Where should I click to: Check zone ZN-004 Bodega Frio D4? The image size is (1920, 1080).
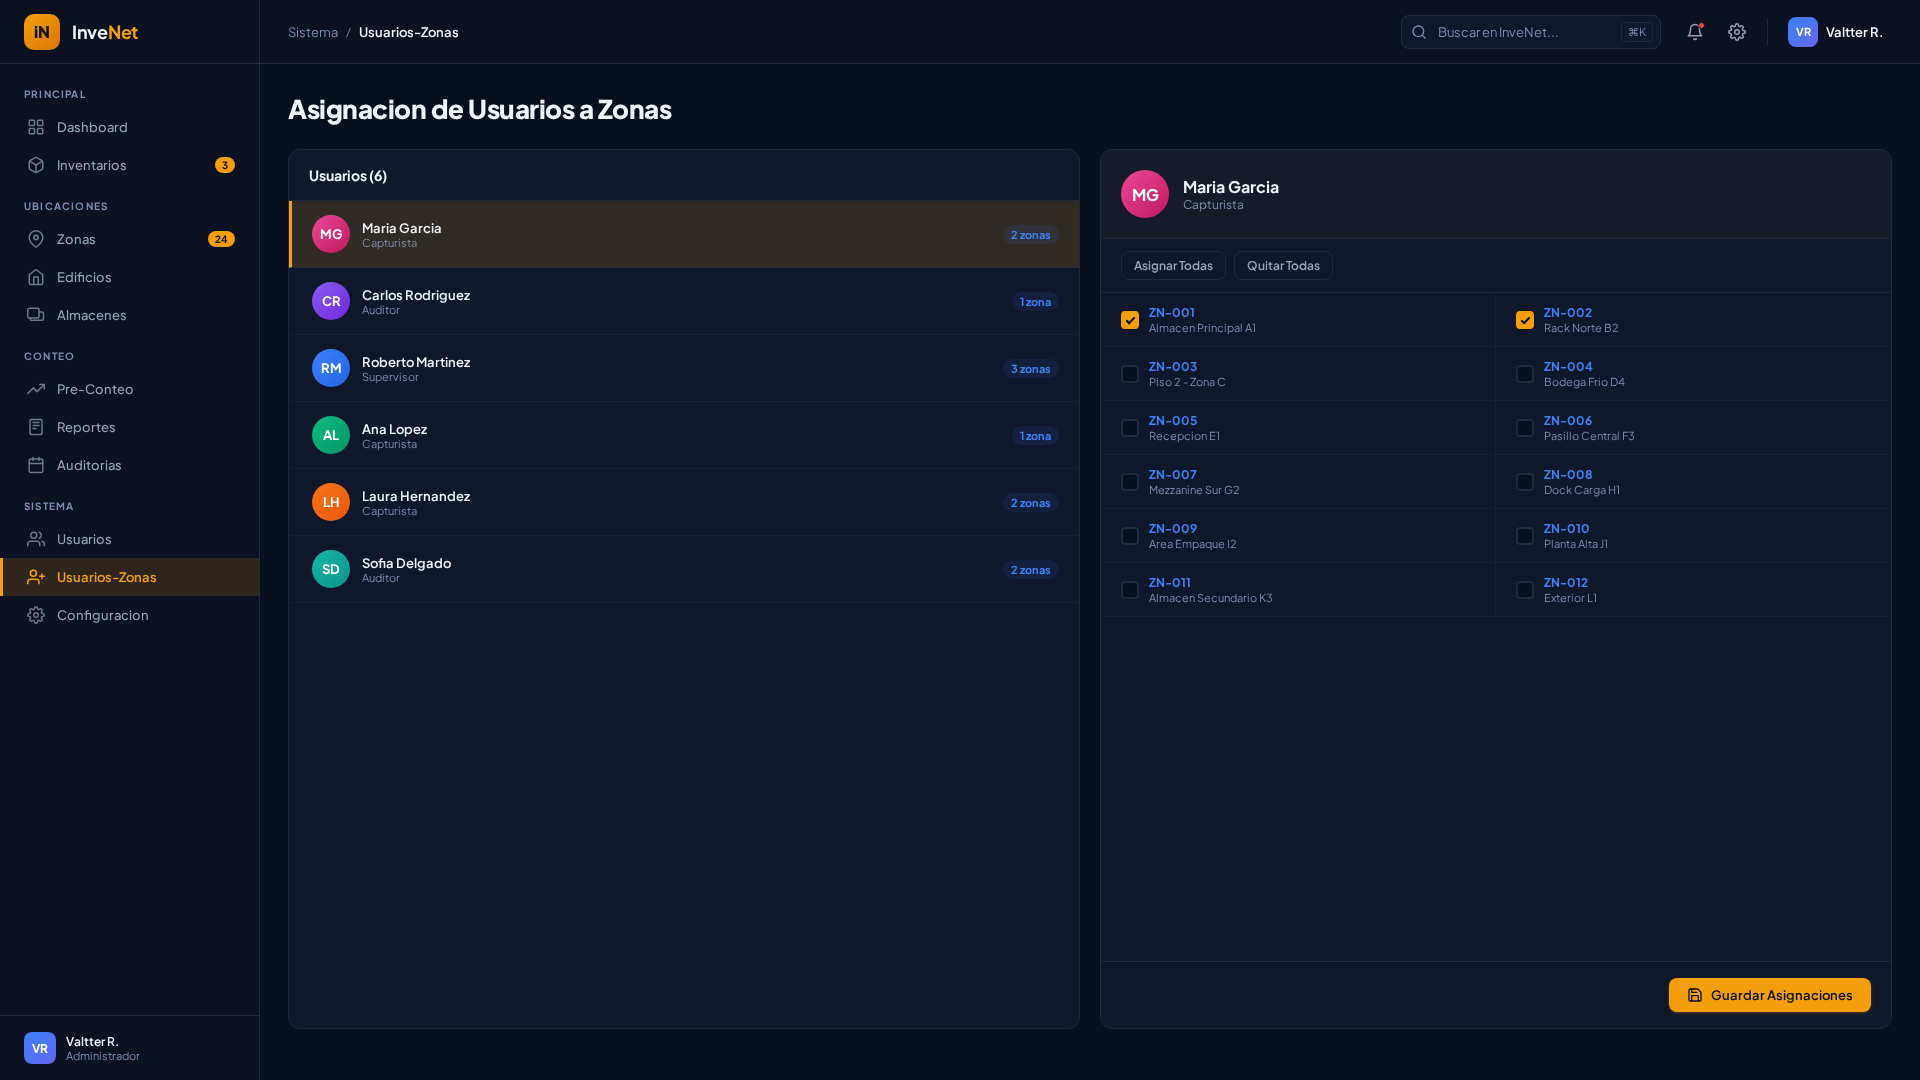click(1525, 374)
